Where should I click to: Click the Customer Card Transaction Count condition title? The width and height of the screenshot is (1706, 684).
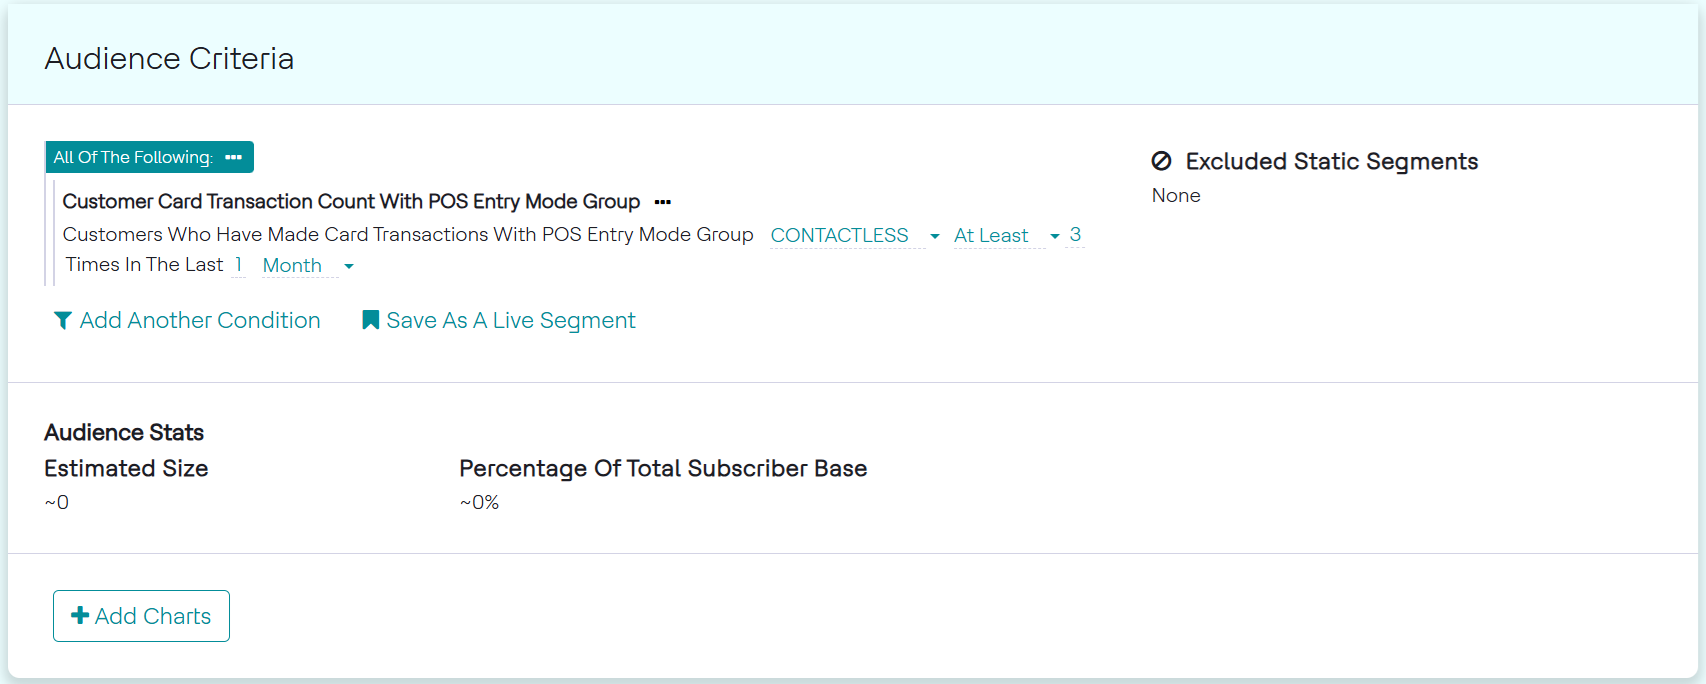tap(351, 202)
